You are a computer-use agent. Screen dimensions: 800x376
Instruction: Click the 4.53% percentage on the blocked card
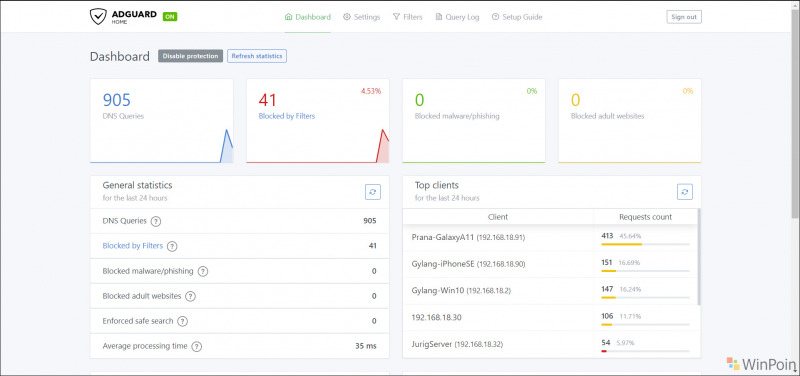coord(371,91)
